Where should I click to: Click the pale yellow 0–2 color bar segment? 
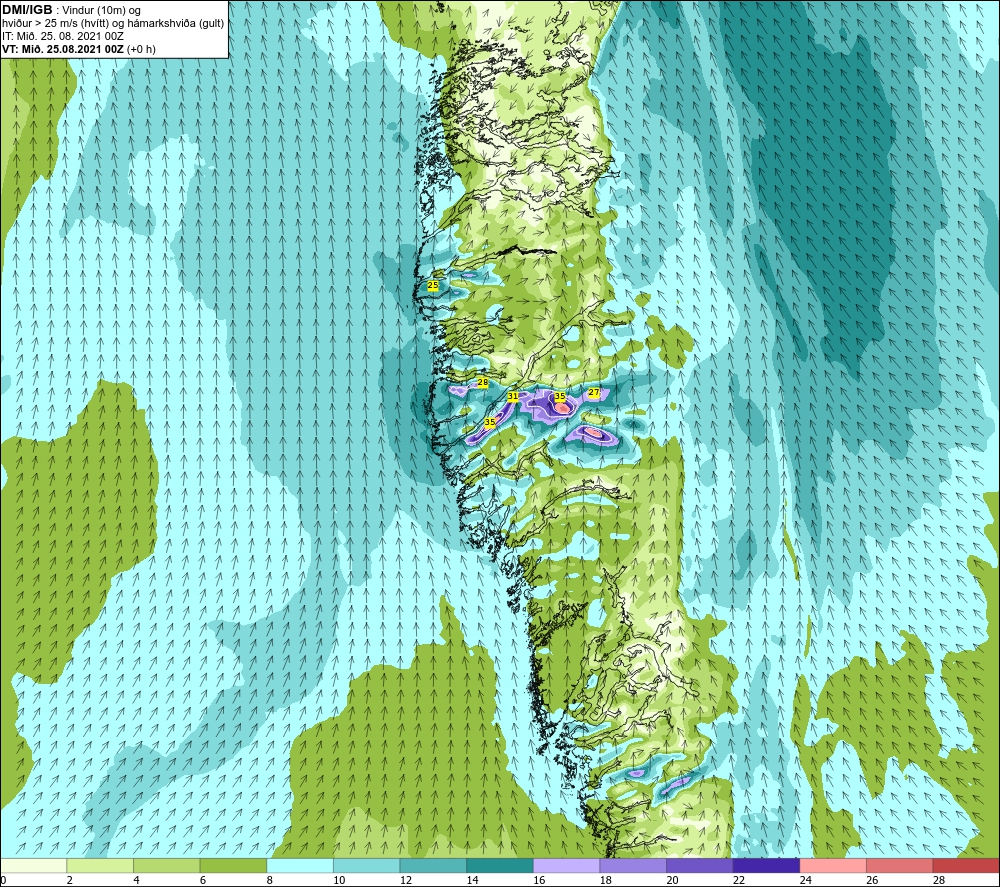click(x=33, y=865)
